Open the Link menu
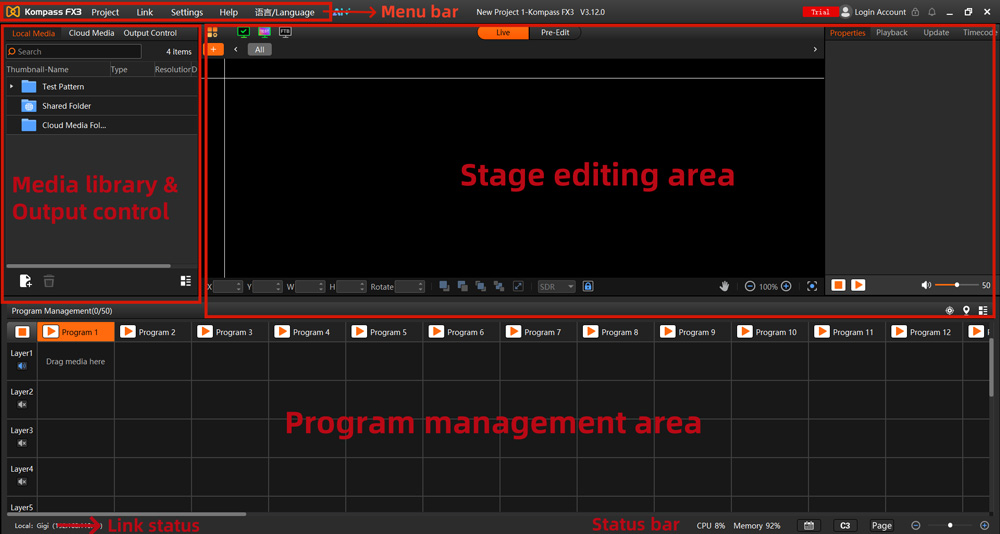 [145, 12]
